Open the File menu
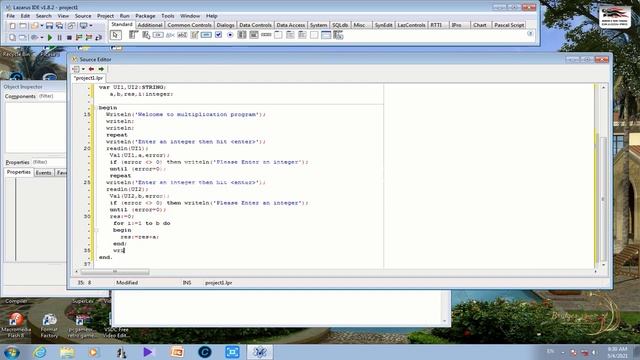The width and height of the screenshot is (640, 360). (x=11, y=16)
